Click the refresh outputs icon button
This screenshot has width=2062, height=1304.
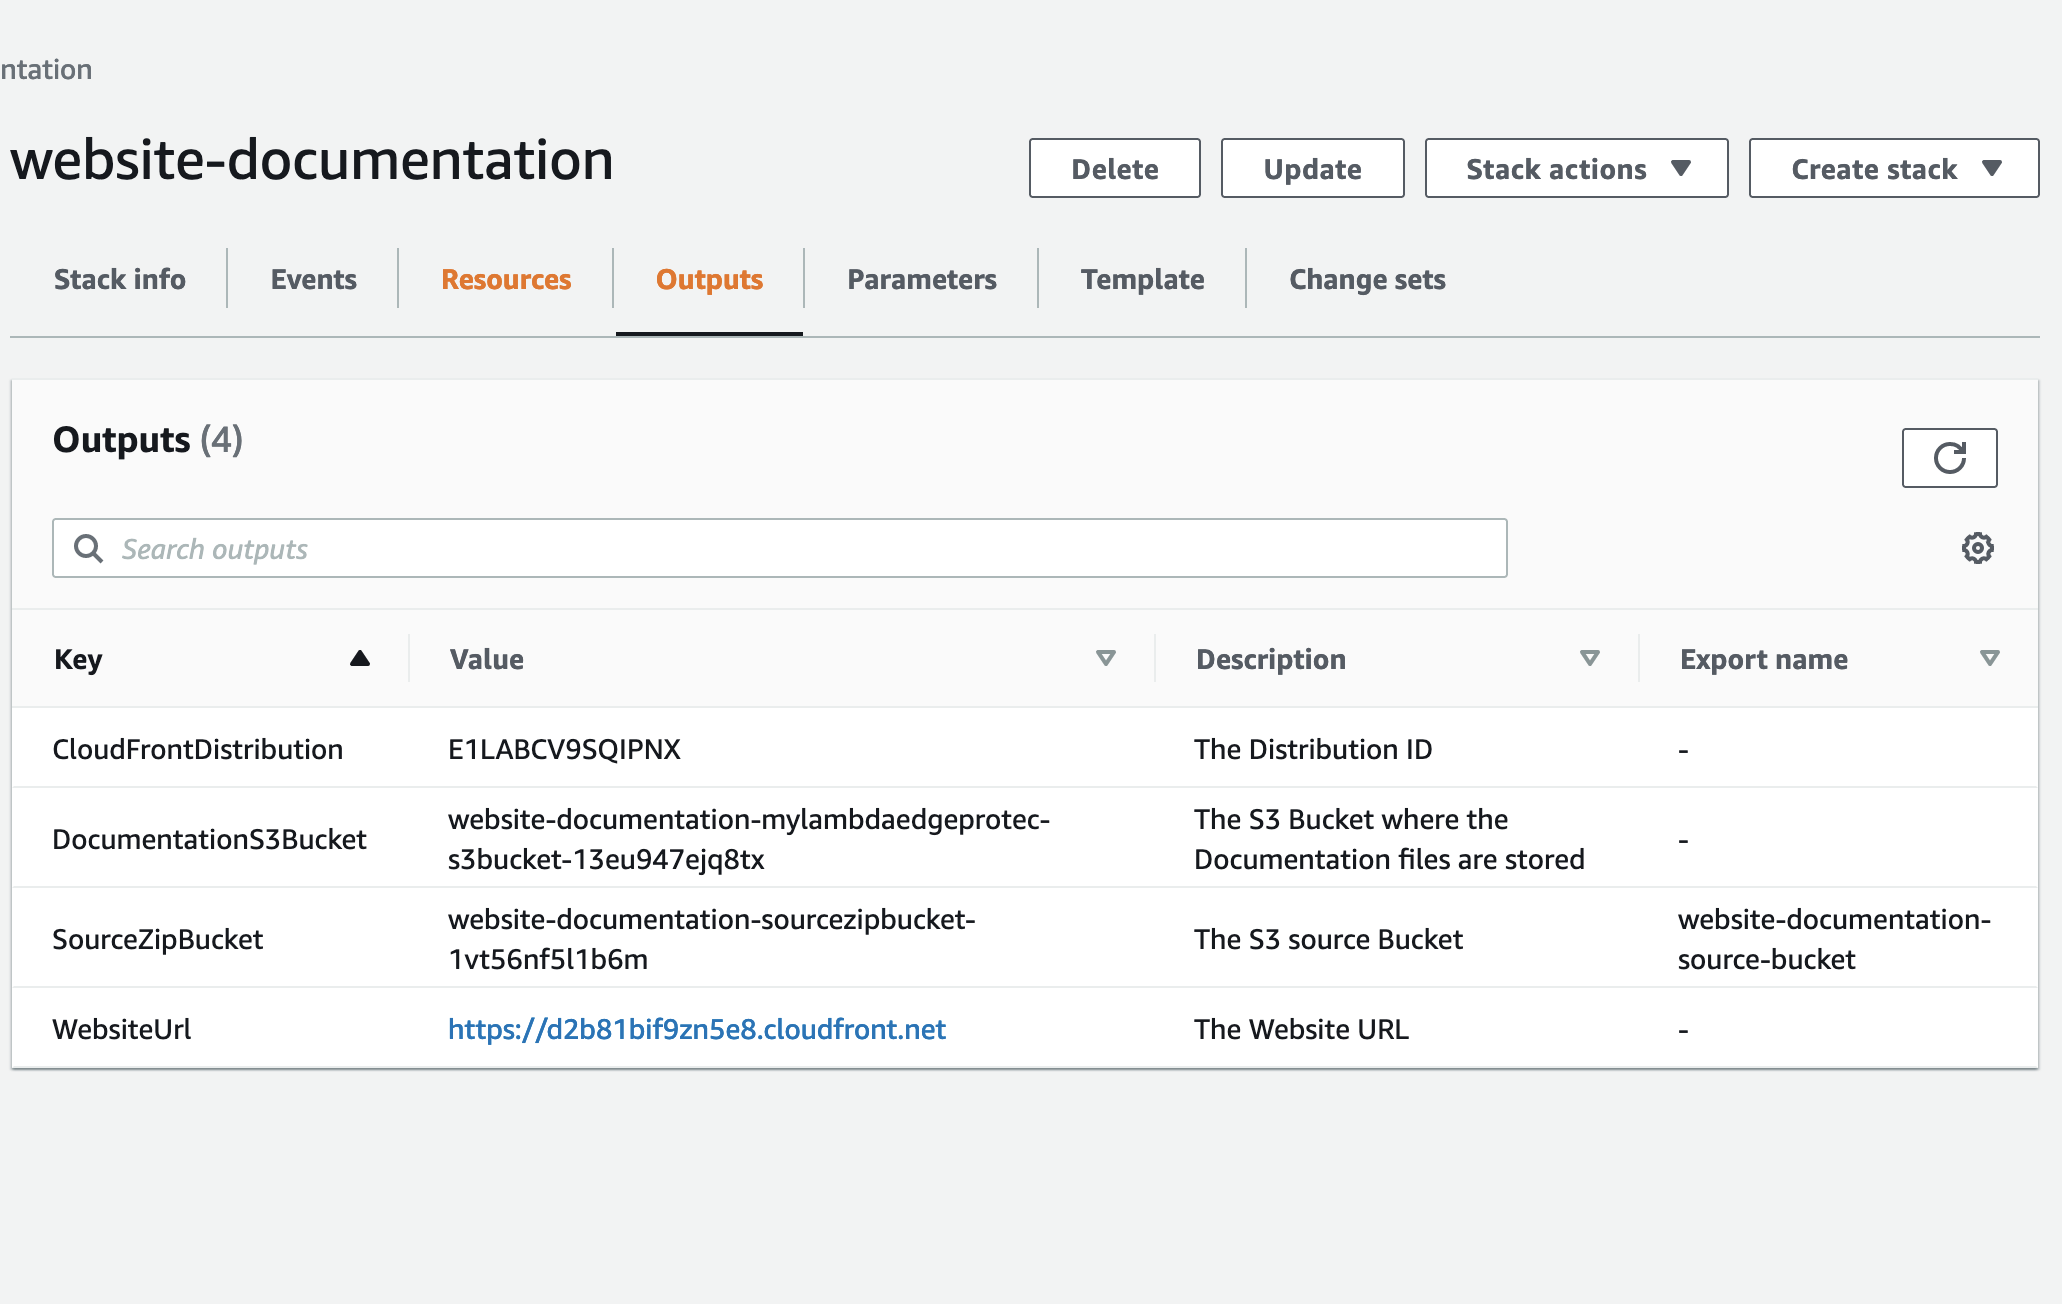coord(1948,458)
